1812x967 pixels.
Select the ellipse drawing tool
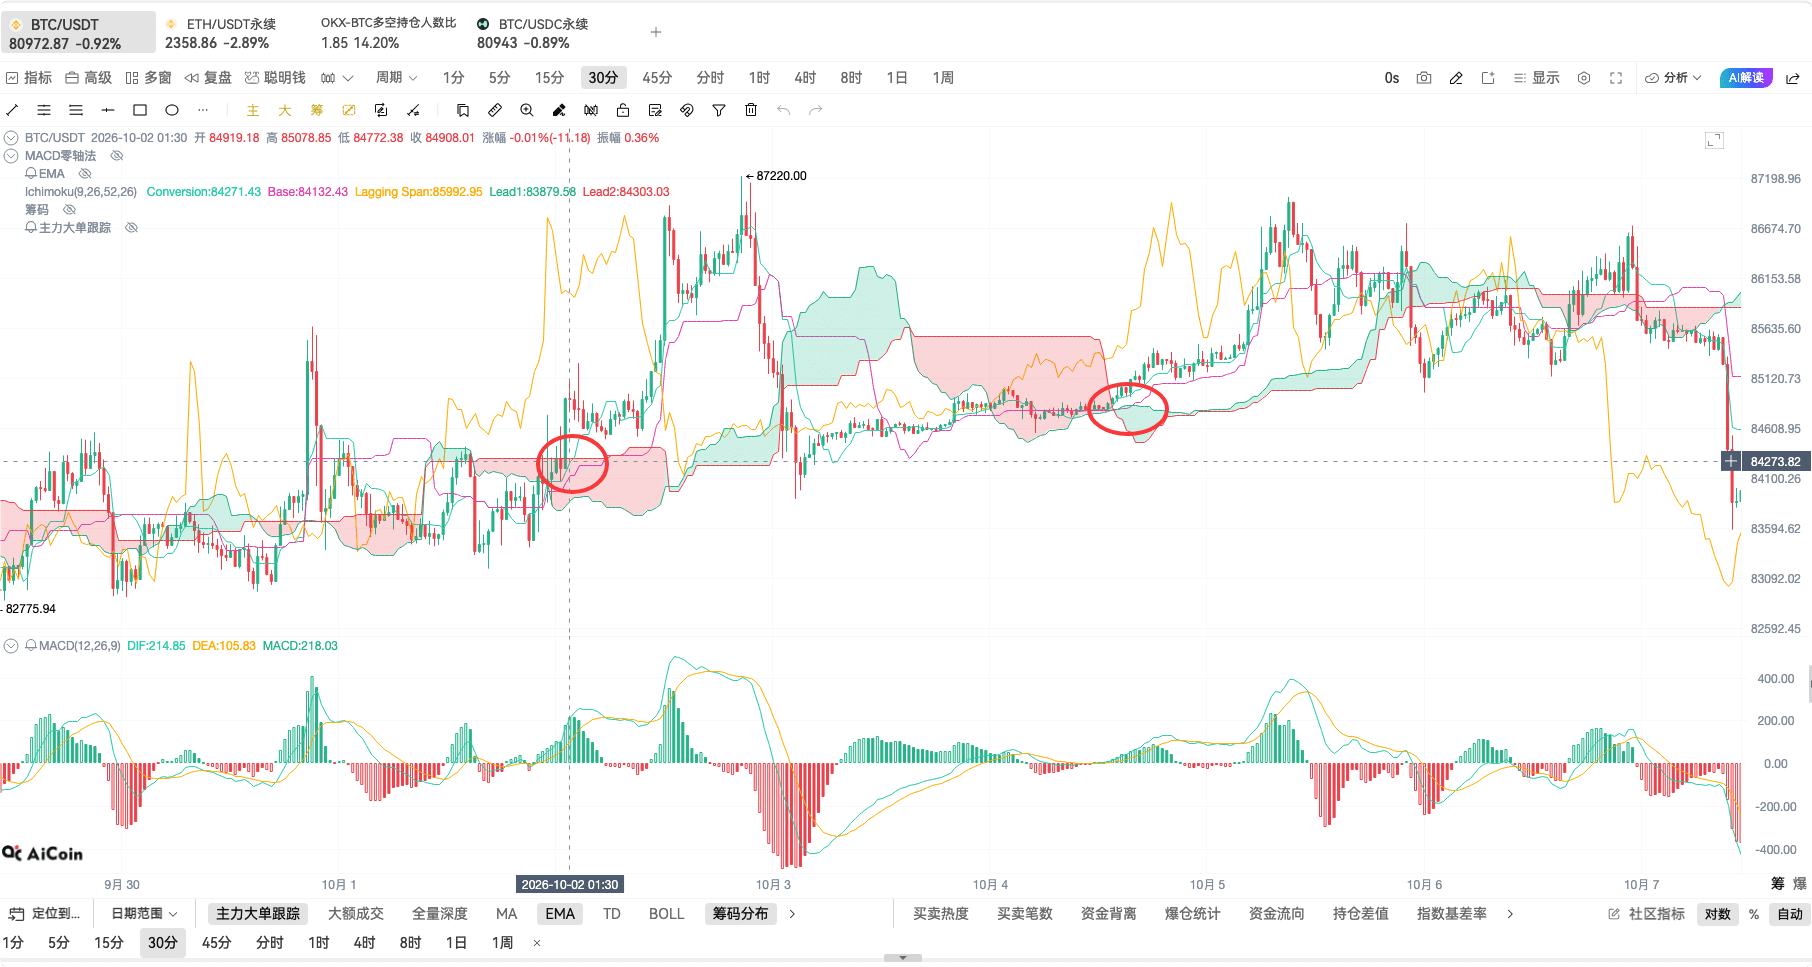click(172, 110)
